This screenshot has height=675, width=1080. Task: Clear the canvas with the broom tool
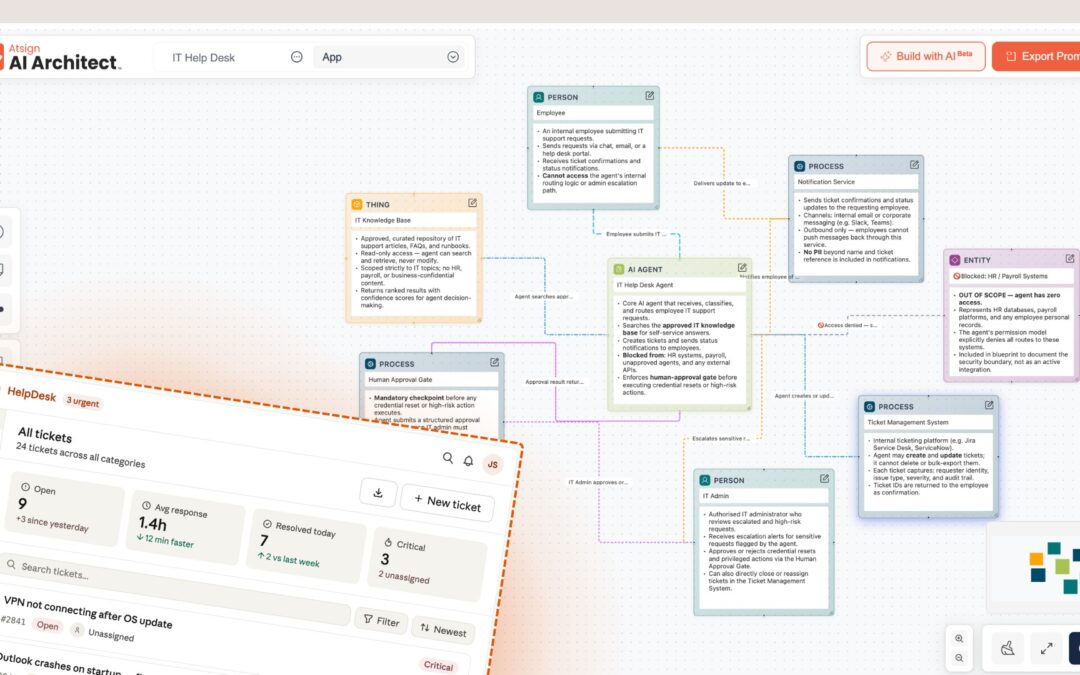1008,648
